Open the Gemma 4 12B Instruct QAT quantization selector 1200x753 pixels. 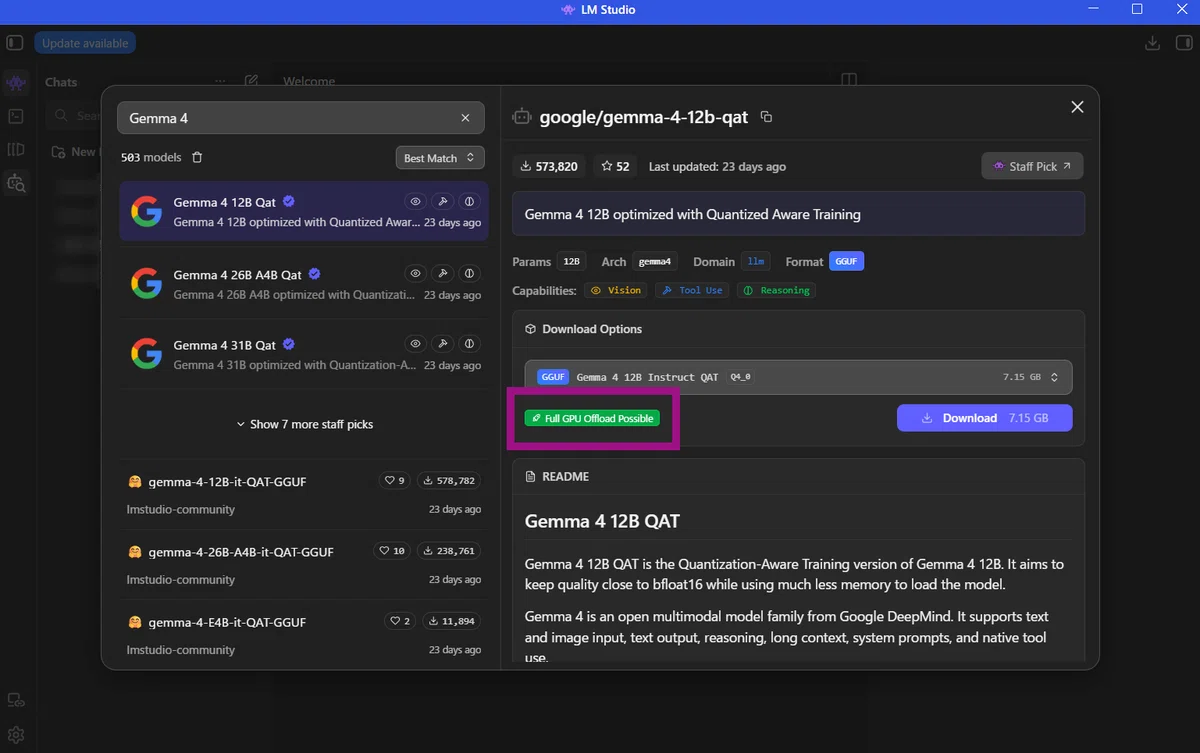[798, 377]
